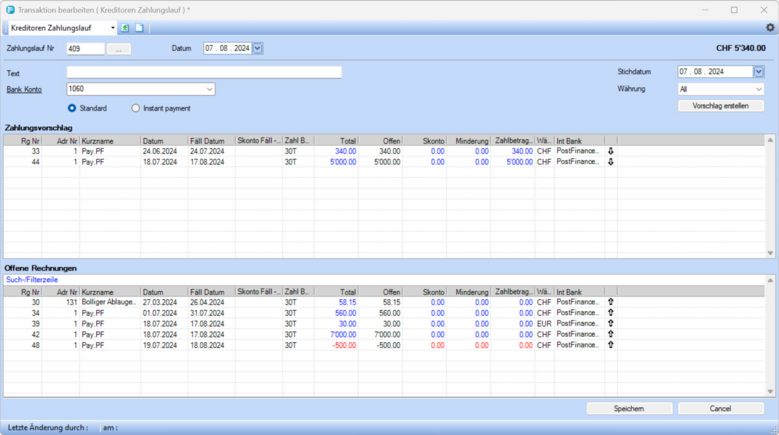Click the Vorschlag erstellen button
779x435 pixels.
tap(720, 106)
